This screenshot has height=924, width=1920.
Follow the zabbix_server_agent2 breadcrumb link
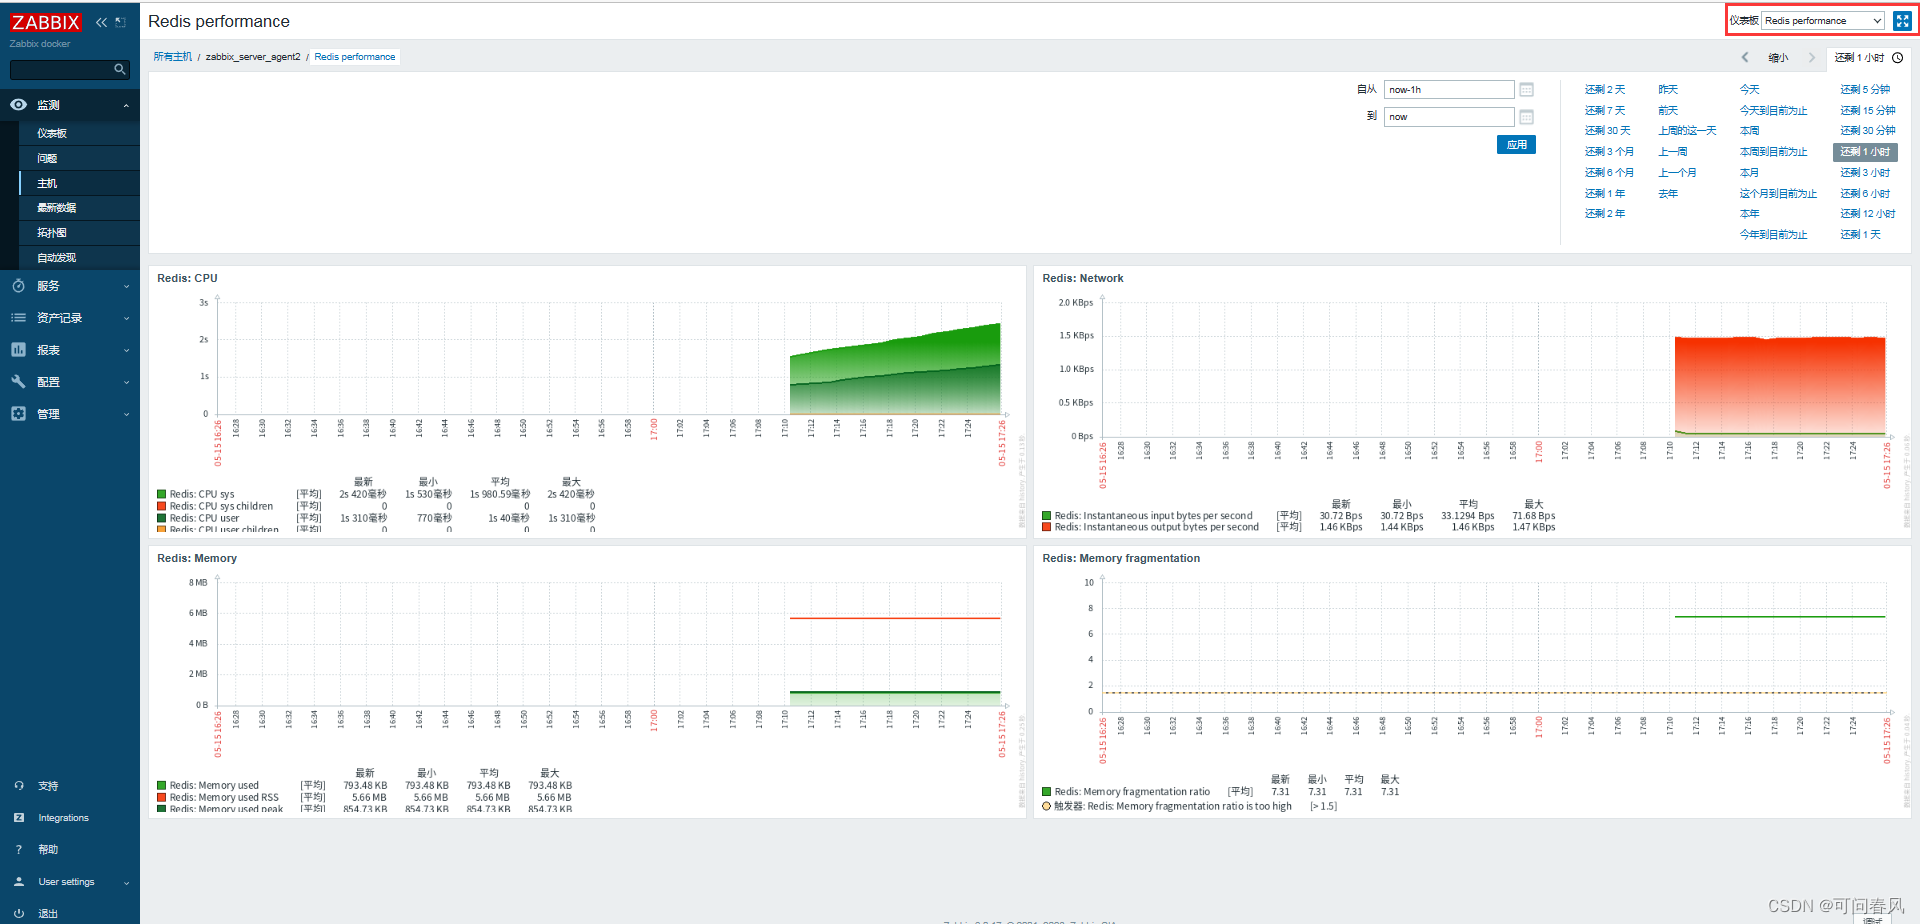253,57
